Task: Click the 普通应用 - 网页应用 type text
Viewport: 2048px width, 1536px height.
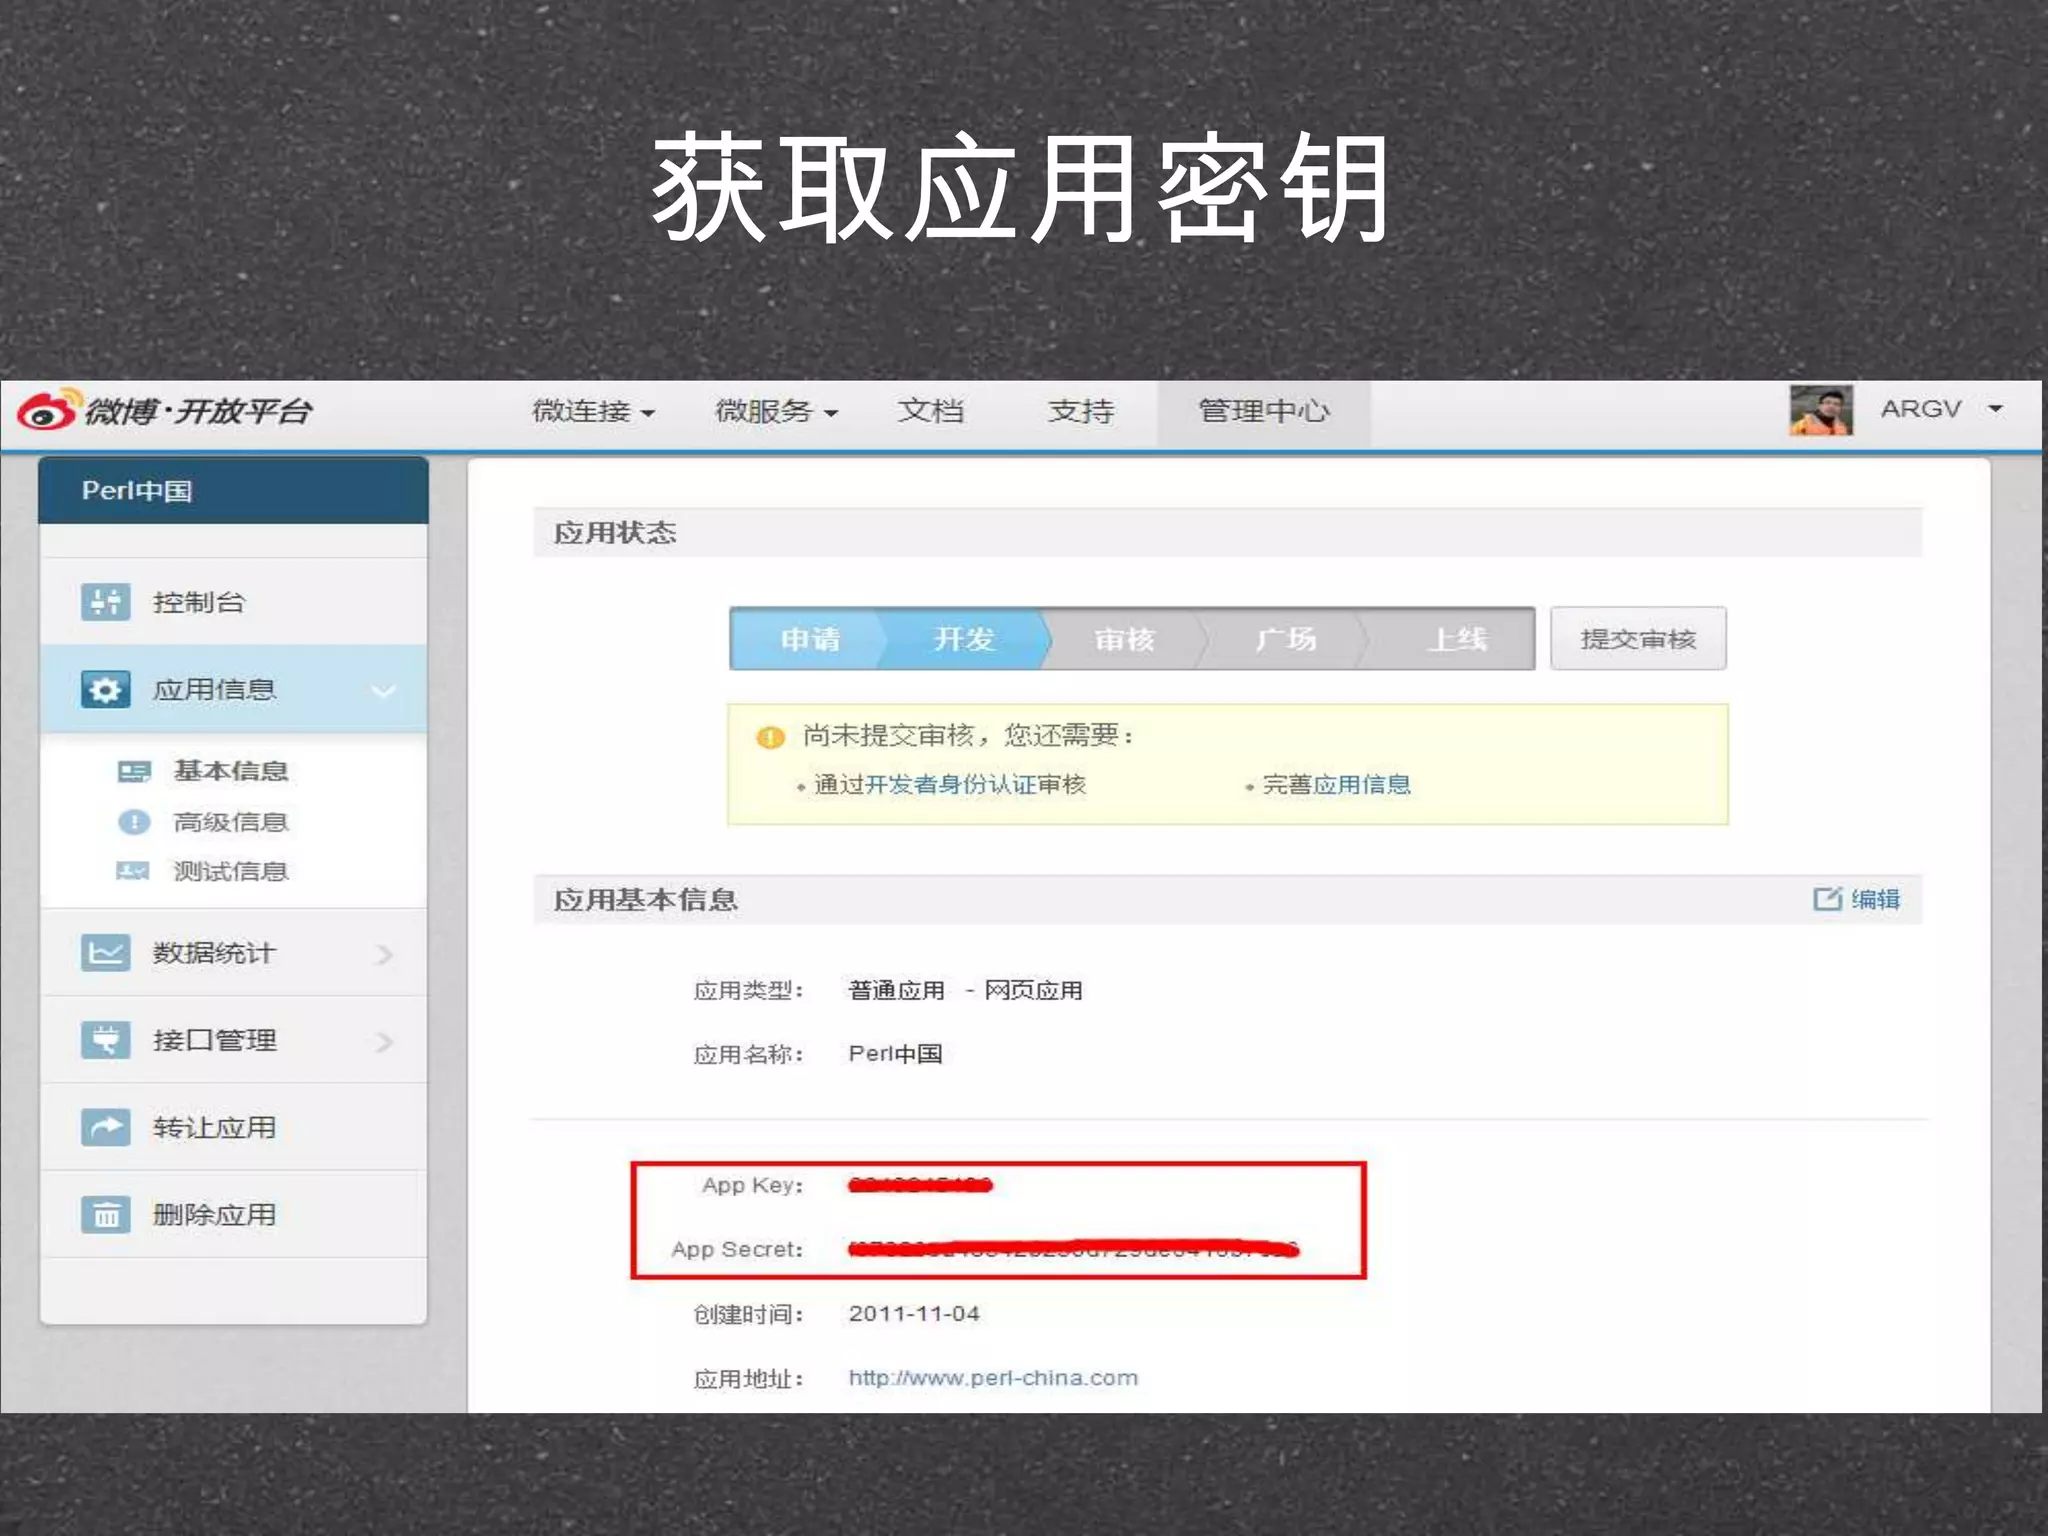Action: point(965,990)
